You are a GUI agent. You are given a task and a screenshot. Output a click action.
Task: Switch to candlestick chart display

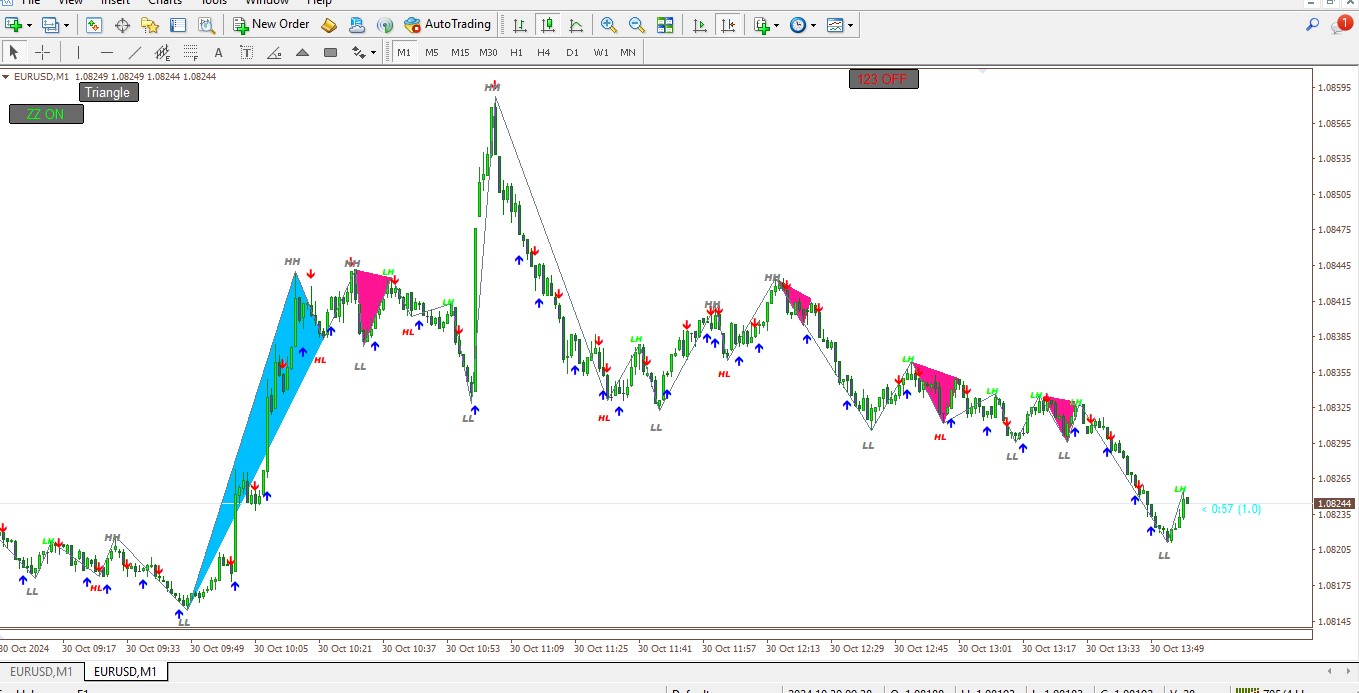pyautogui.click(x=547, y=25)
